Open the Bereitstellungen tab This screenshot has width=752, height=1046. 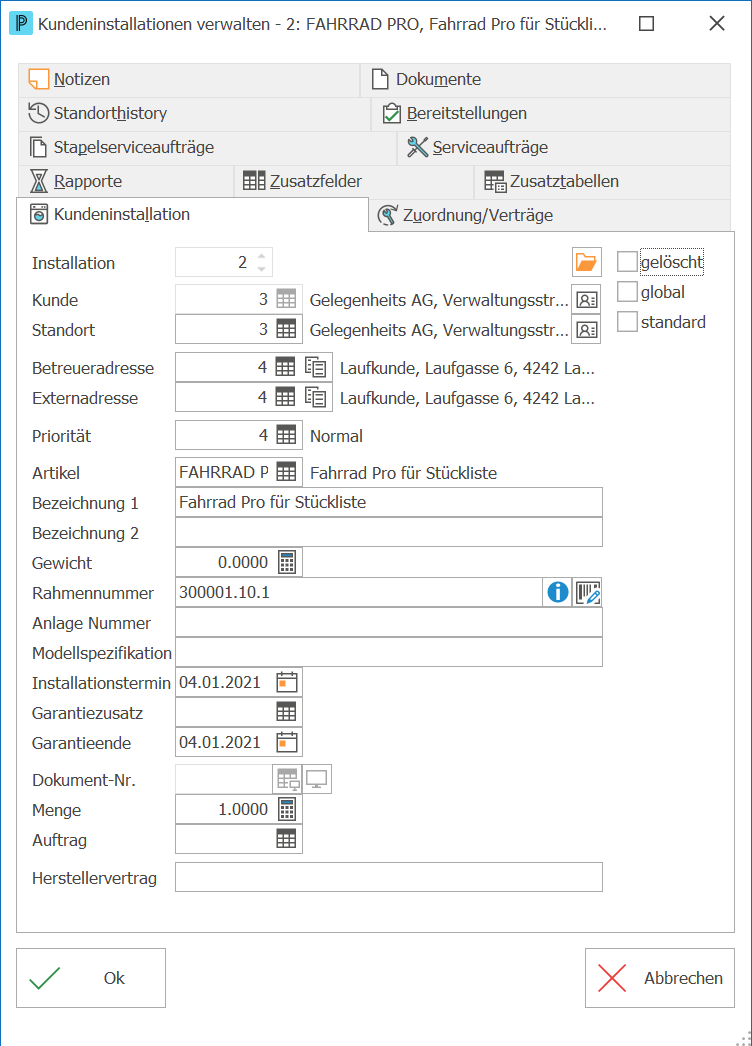click(x=551, y=113)
